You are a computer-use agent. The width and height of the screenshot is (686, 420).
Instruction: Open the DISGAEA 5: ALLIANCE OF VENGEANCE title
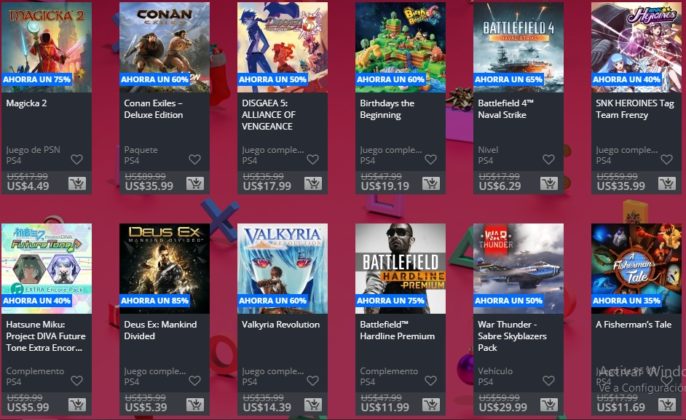(x=269, y=115)
